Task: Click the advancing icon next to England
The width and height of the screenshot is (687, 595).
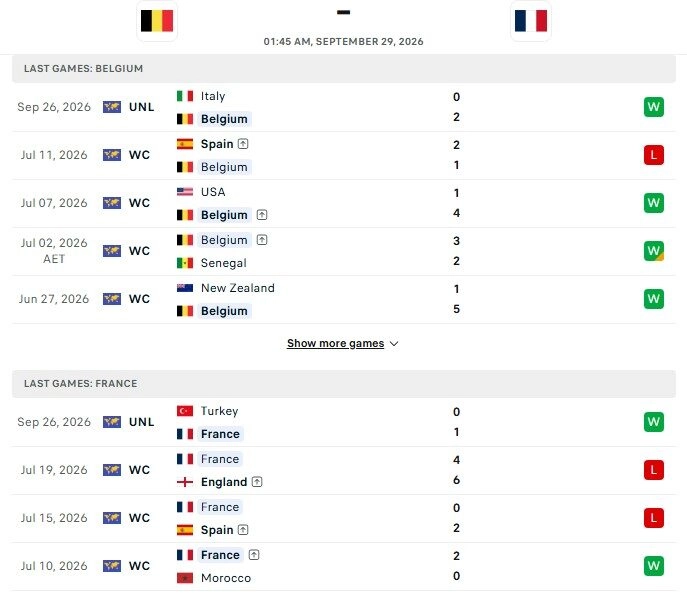Action: pos(257,482)
